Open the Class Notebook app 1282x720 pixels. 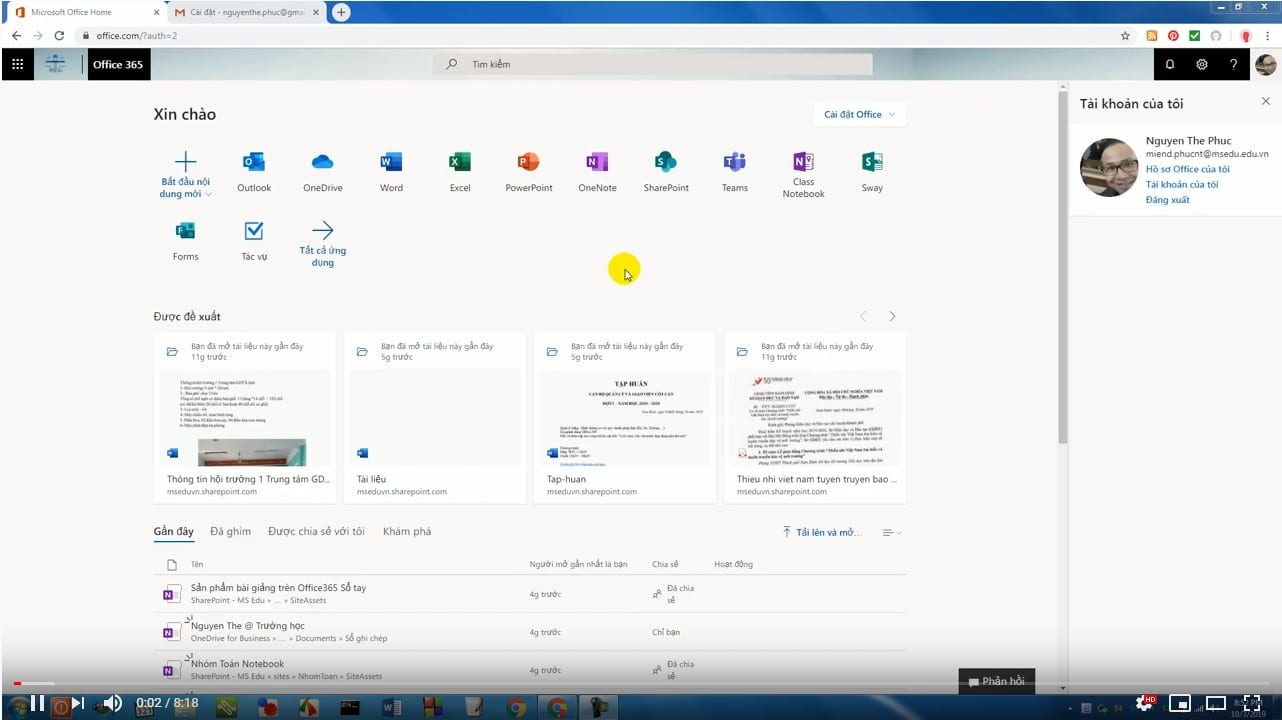(803, 175)
